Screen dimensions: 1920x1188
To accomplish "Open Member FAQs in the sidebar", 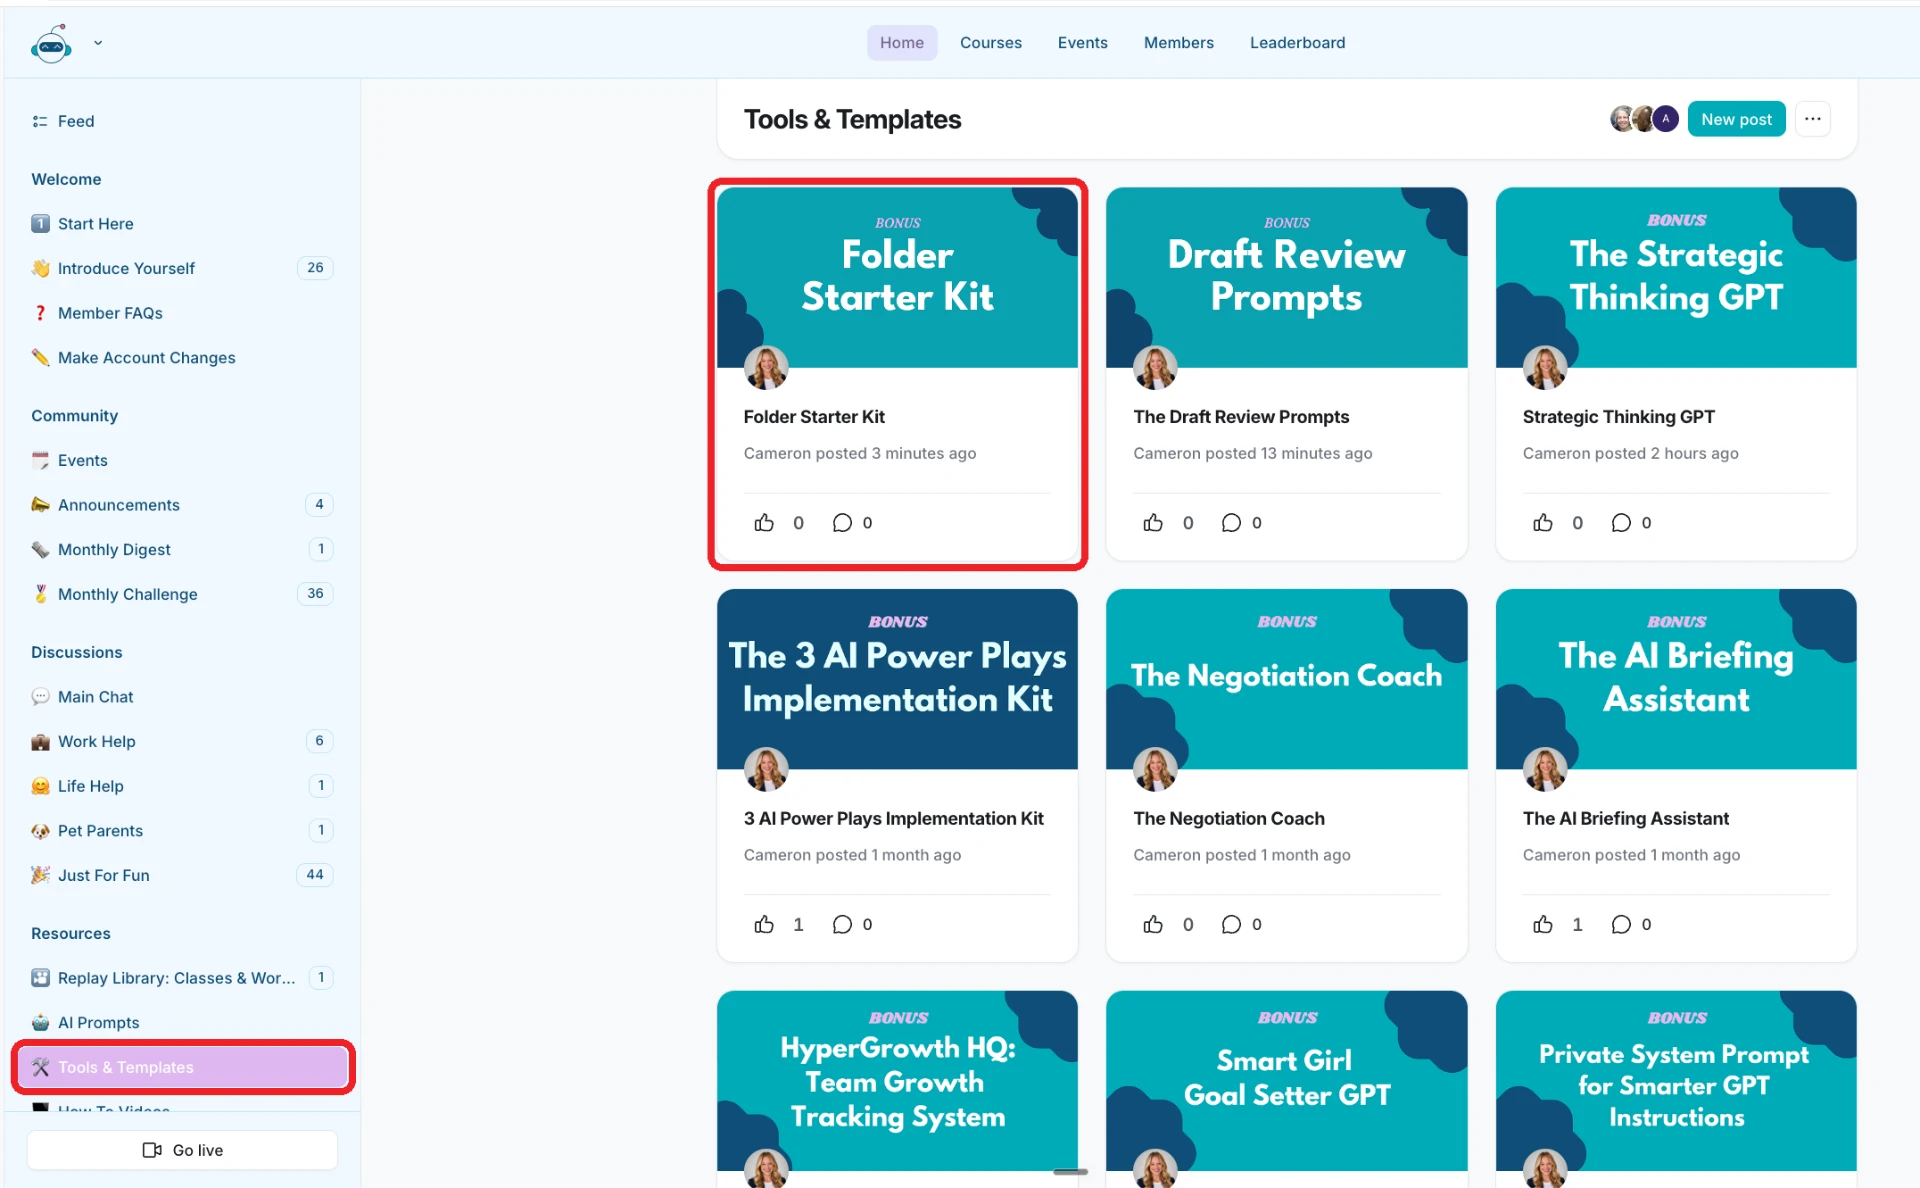I will point(180,313).
